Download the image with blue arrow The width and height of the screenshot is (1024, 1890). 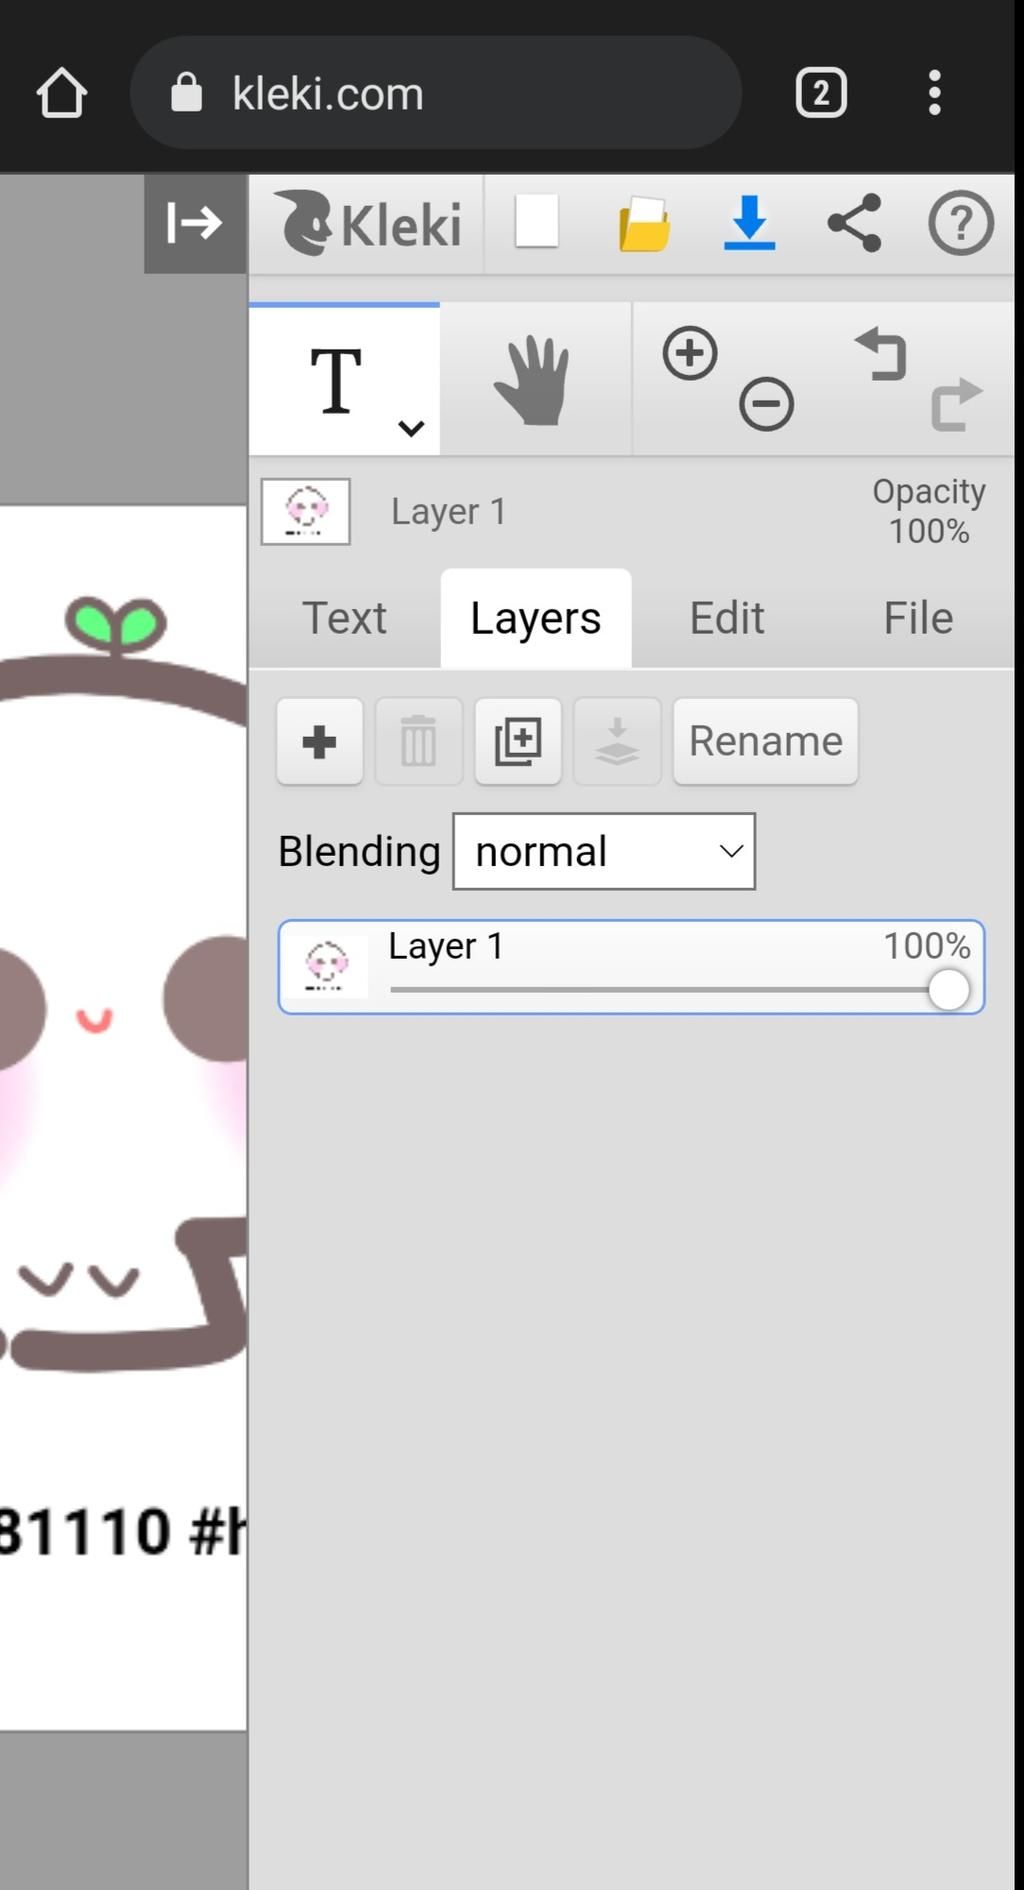point(749,222)
